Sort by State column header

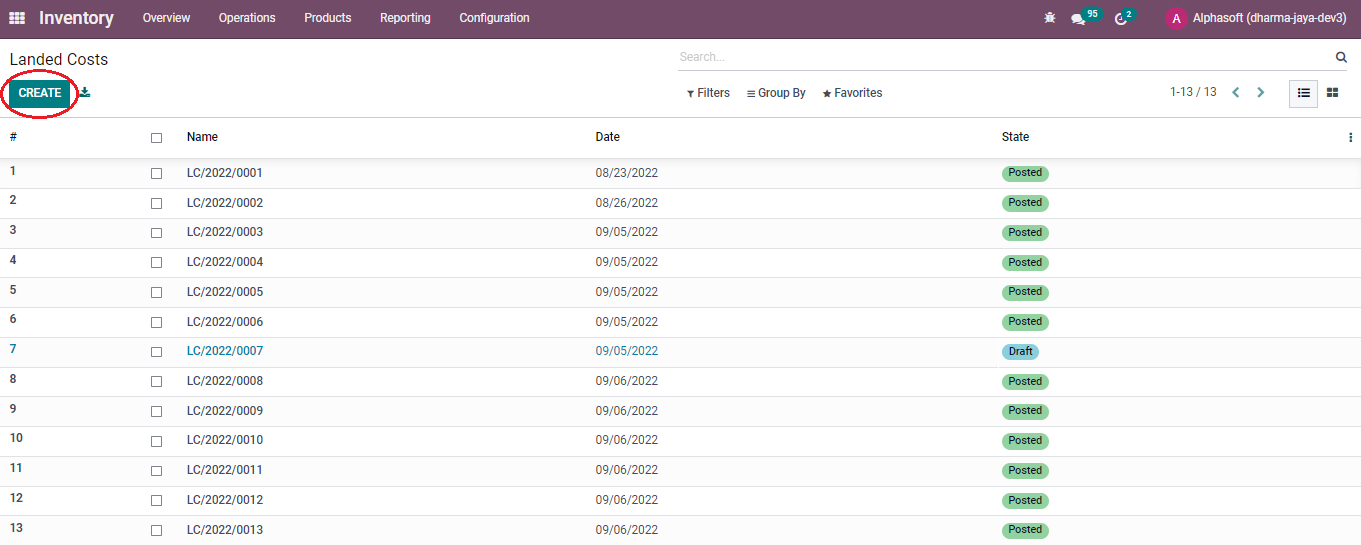[x=1015, y=137]
